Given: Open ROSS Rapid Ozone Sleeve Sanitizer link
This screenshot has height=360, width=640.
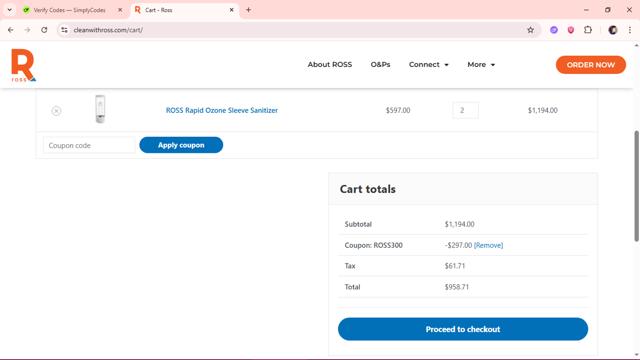Looking at the screenshot, I should tap(222, 110).
